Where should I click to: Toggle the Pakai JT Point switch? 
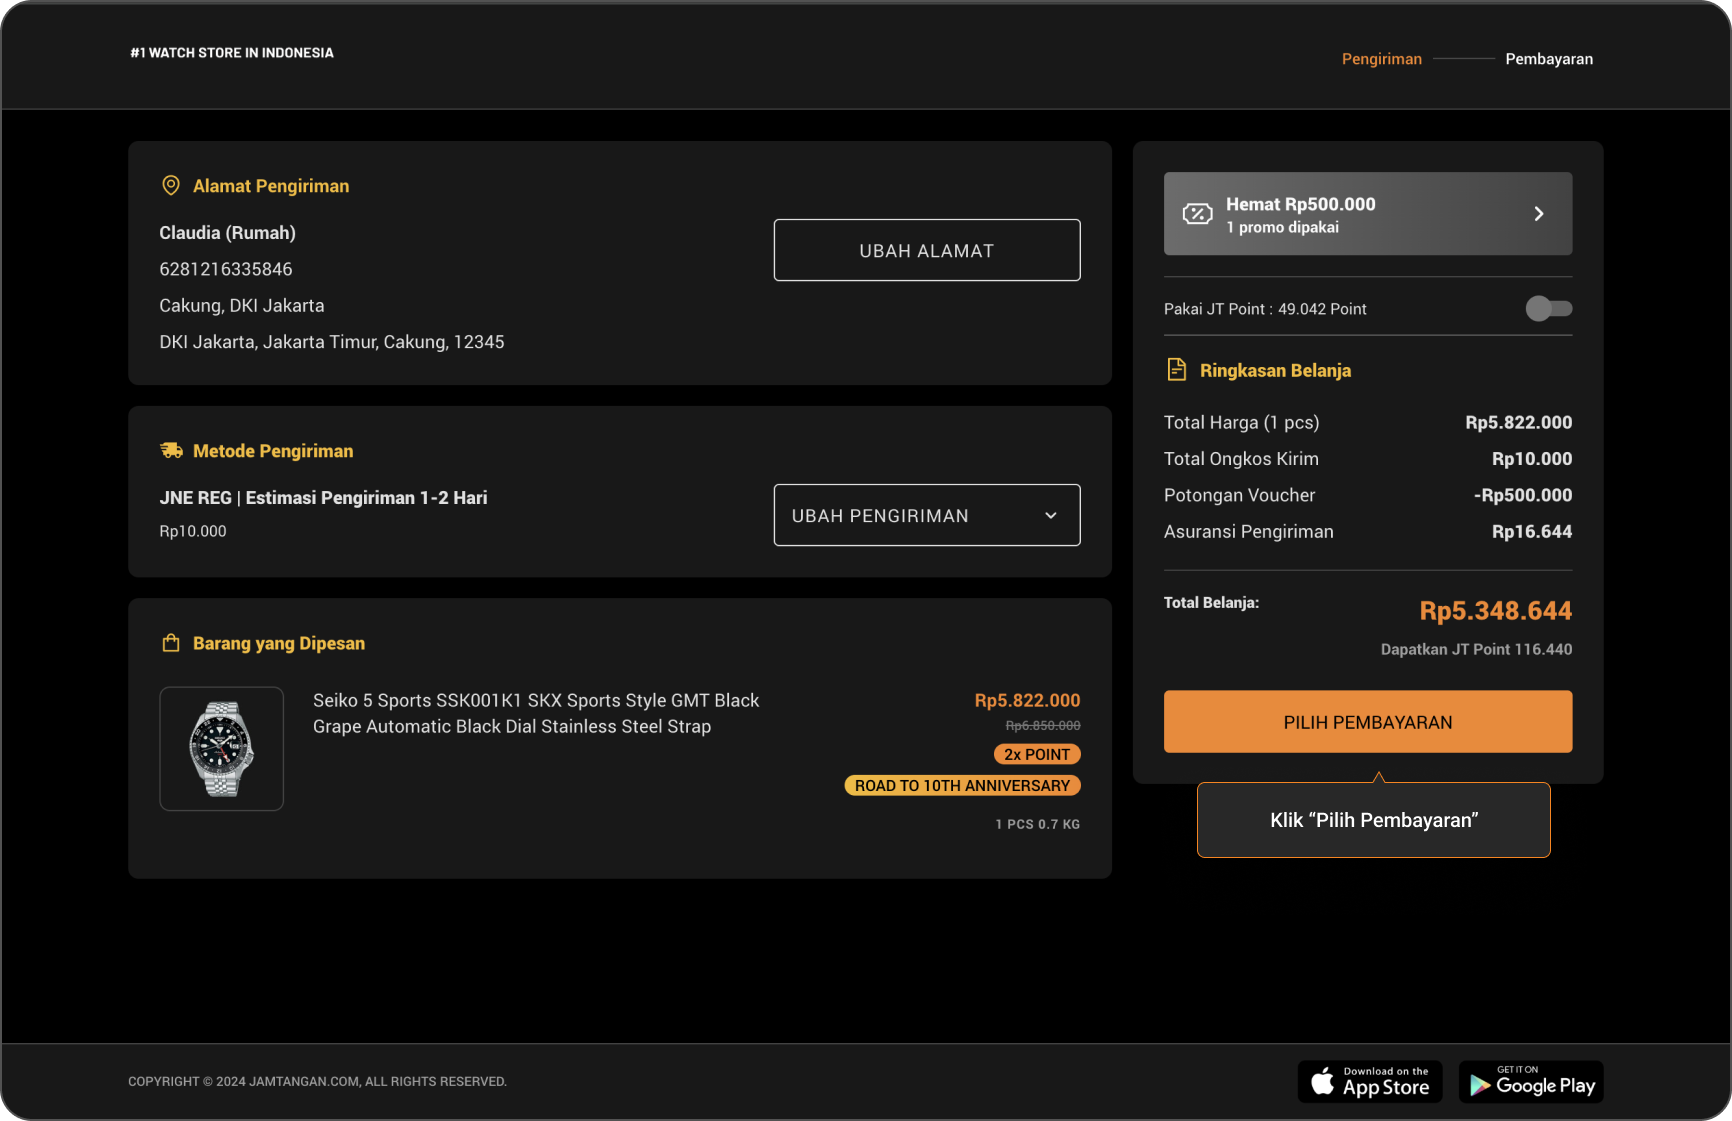[x=1548, y=309]
